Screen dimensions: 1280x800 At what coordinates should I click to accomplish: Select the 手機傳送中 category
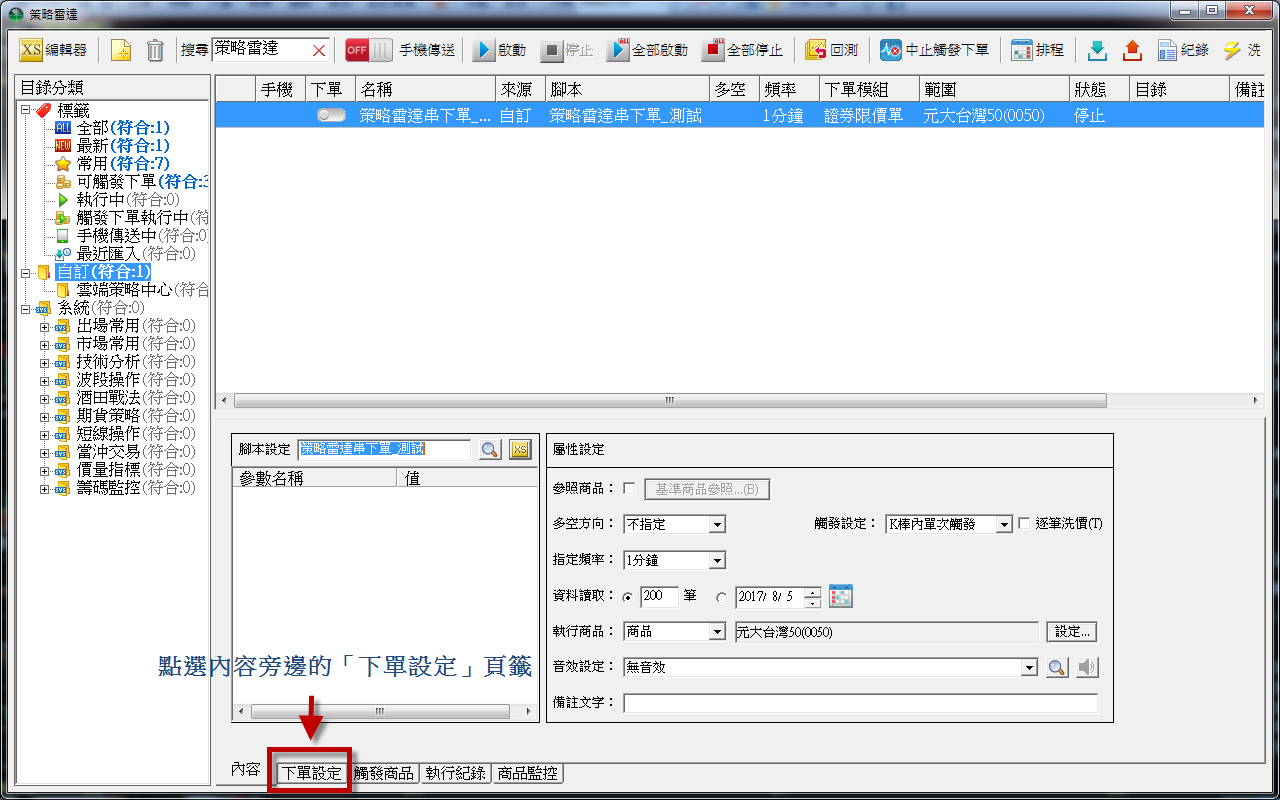[x=132, y=236]
